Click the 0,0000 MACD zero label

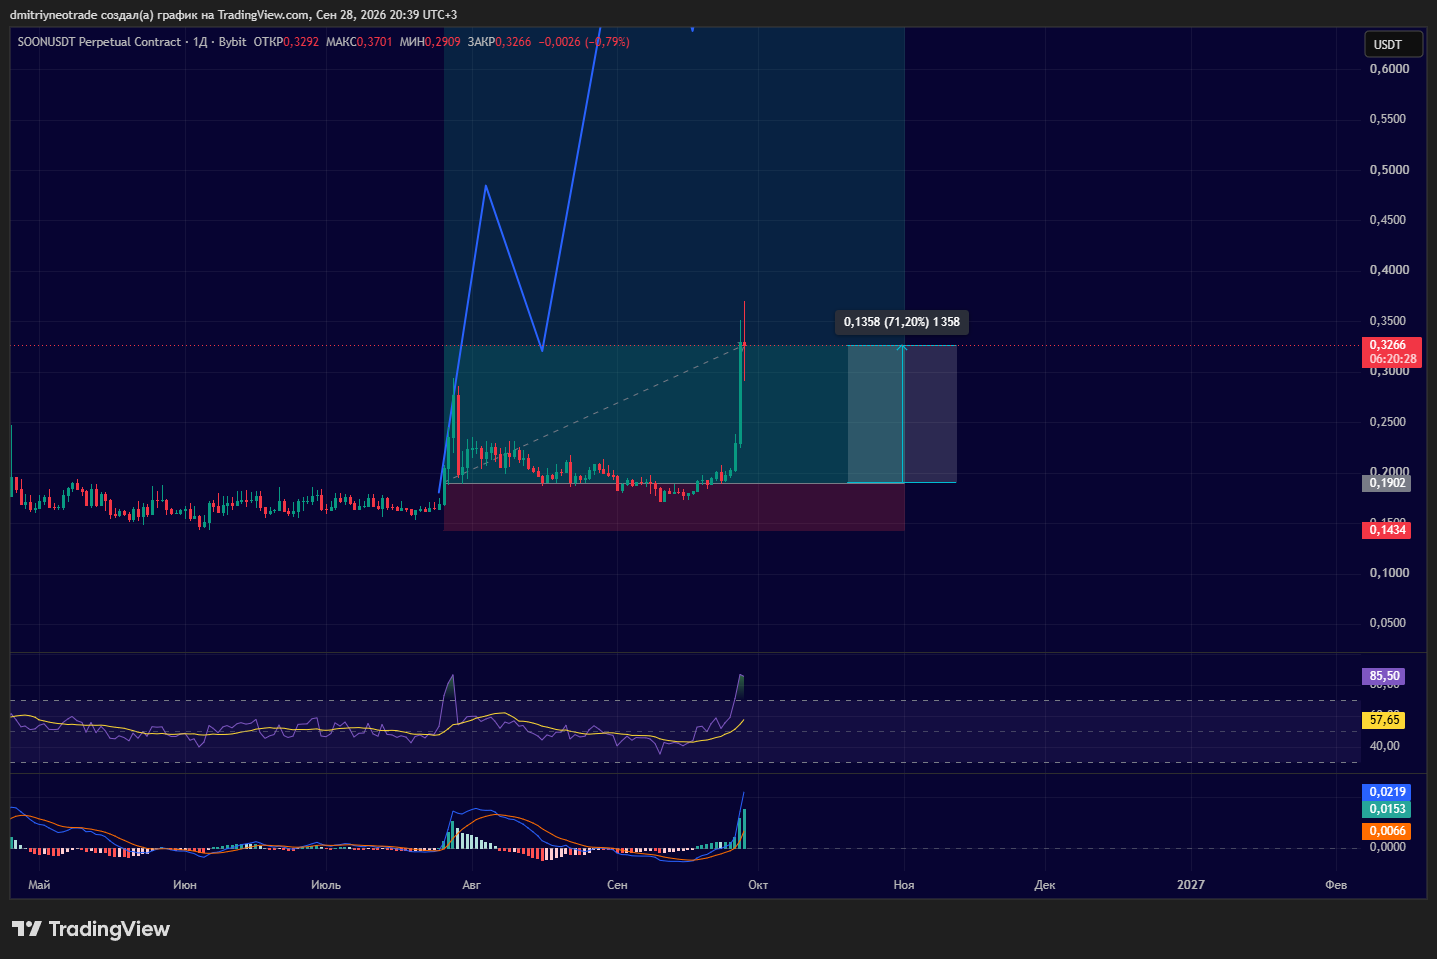tap(1389, 847)
